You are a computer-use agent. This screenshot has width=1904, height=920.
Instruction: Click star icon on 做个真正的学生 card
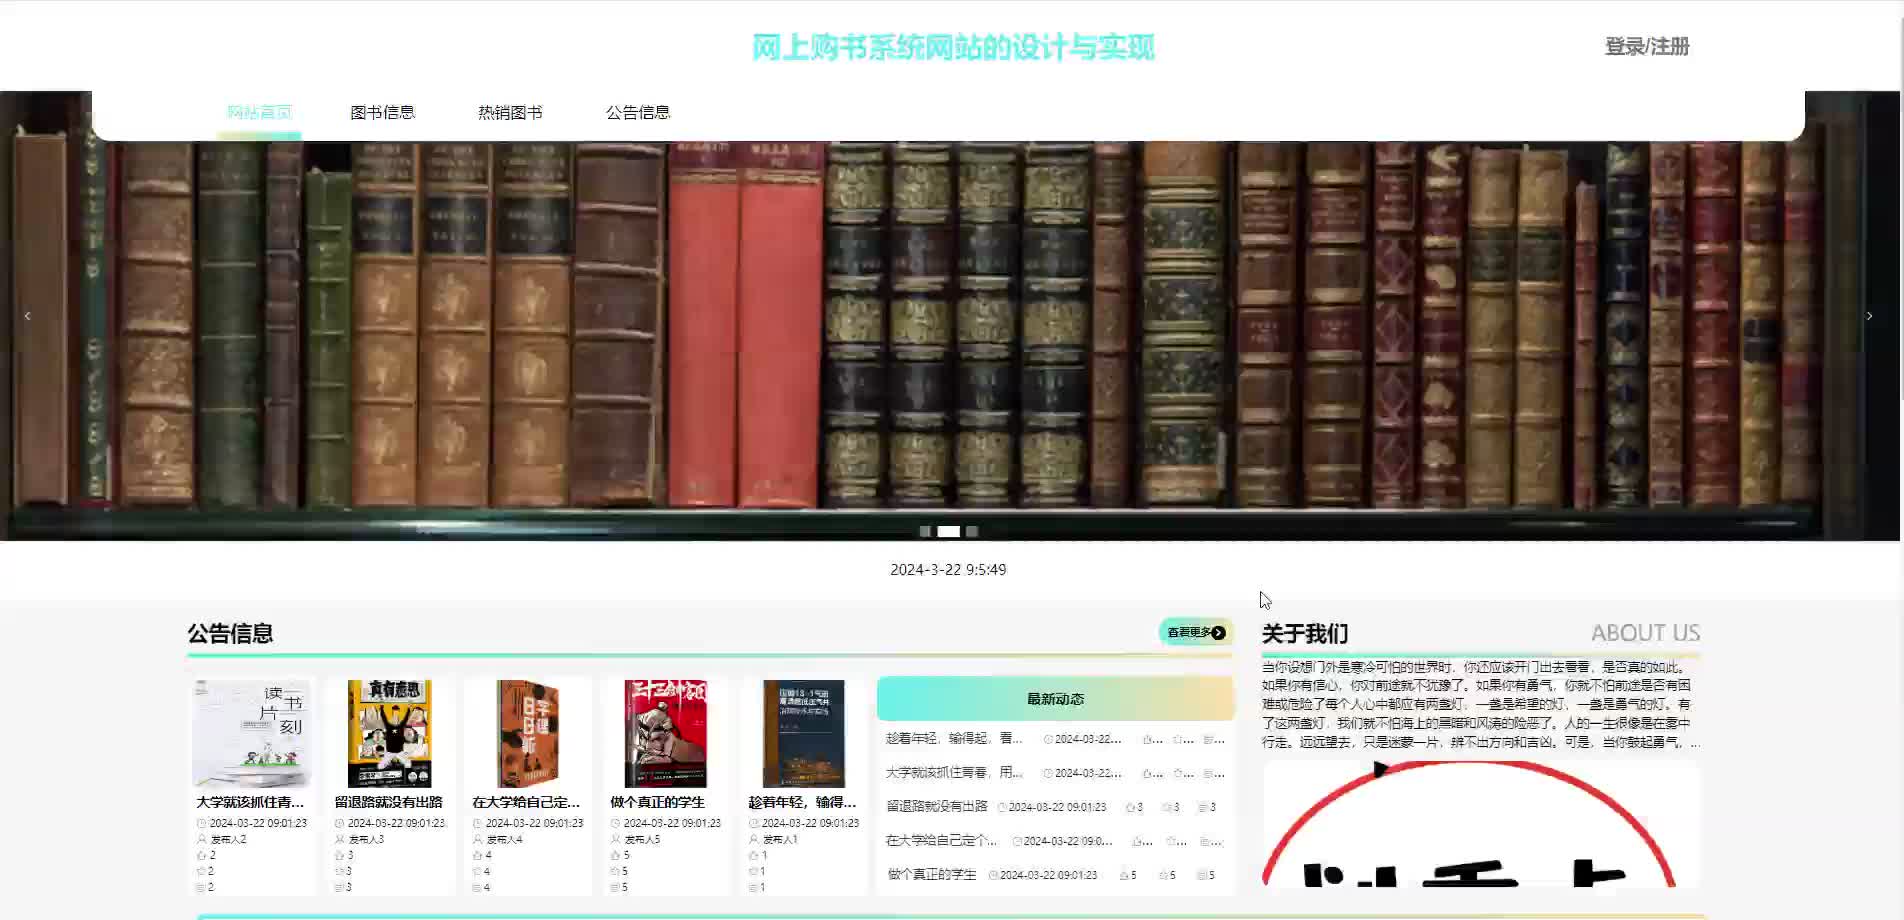pos(615,871)
